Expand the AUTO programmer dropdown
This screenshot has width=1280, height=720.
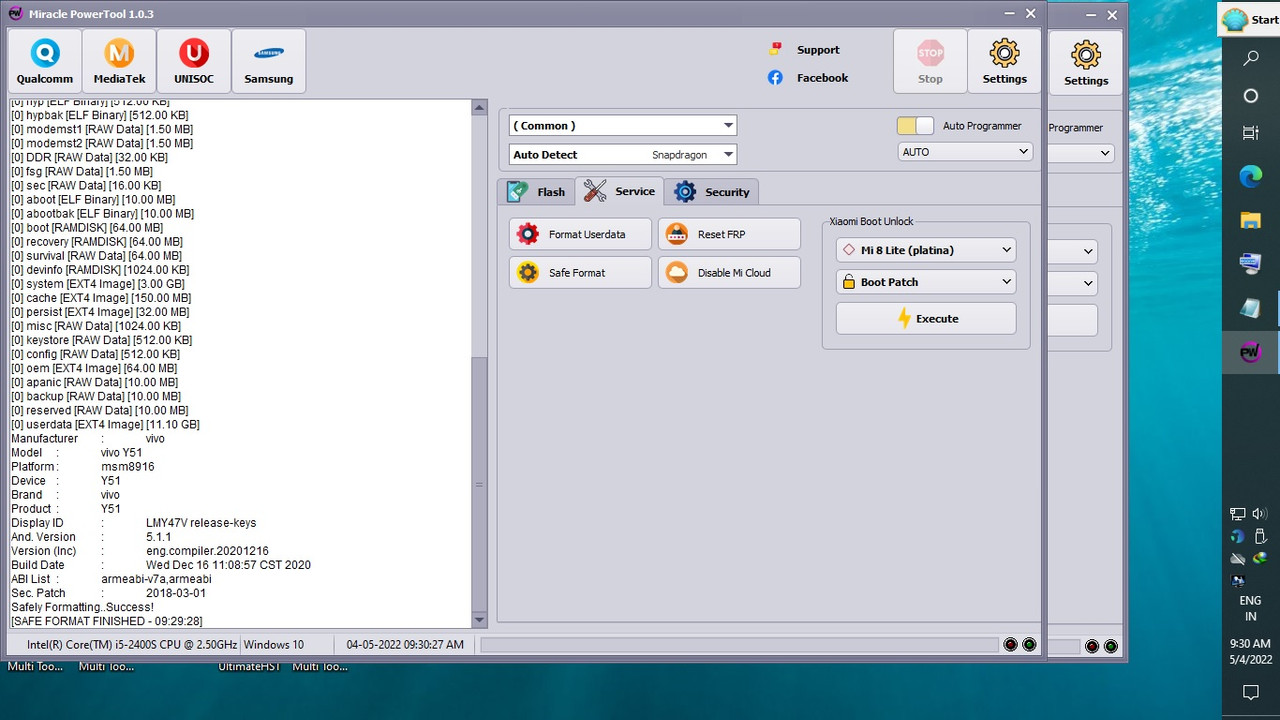coord(965,152)
